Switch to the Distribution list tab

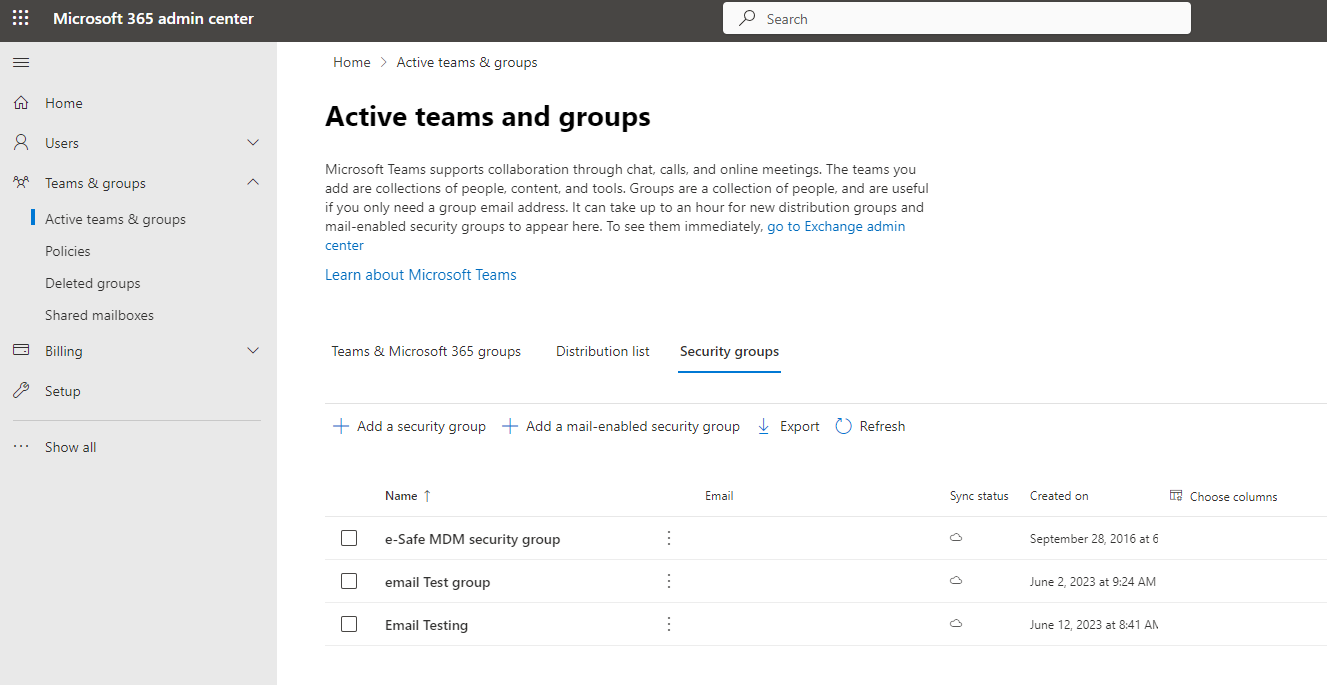[x=602, y=351]
